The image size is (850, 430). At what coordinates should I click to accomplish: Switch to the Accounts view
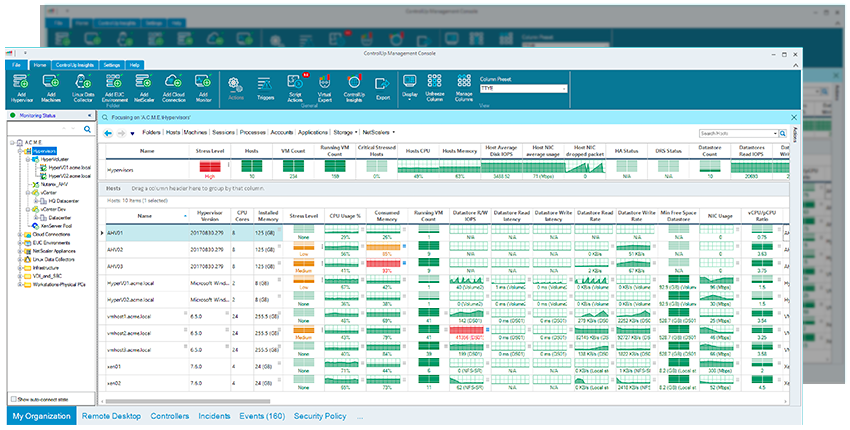[x=282, y=132]
